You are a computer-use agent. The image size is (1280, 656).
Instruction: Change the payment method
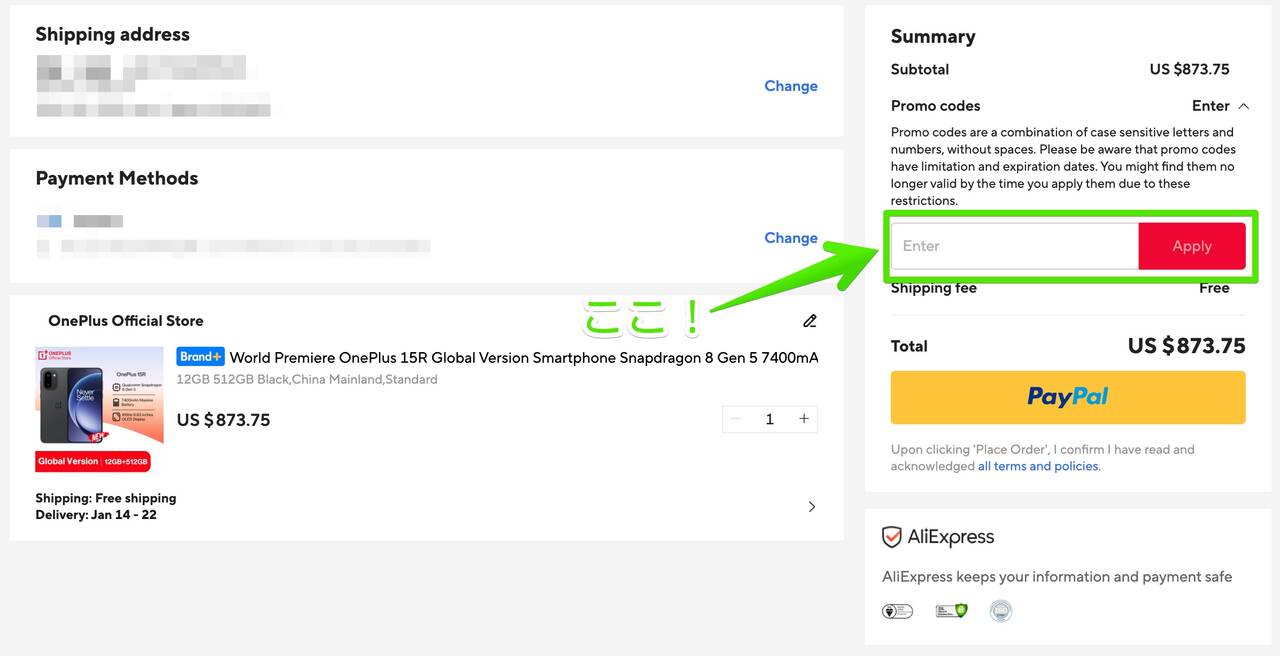(790, 238)
